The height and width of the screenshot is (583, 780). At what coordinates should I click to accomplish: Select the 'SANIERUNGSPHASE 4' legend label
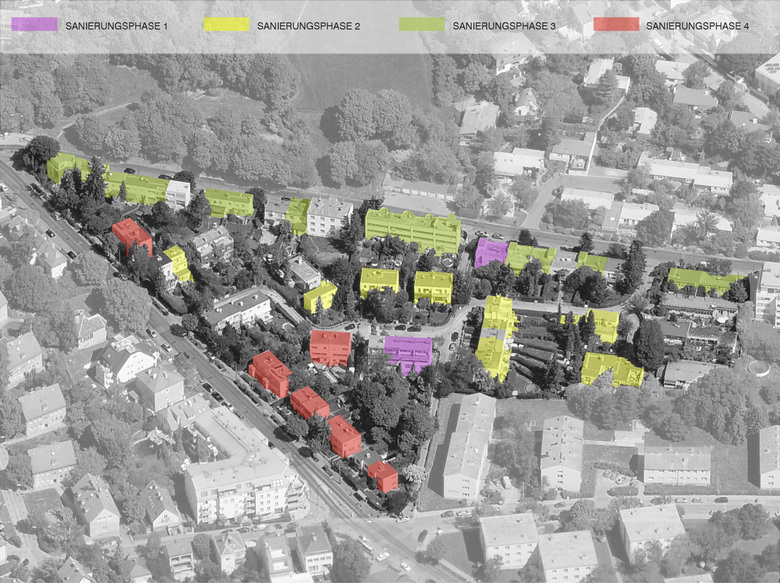point(697,24)
